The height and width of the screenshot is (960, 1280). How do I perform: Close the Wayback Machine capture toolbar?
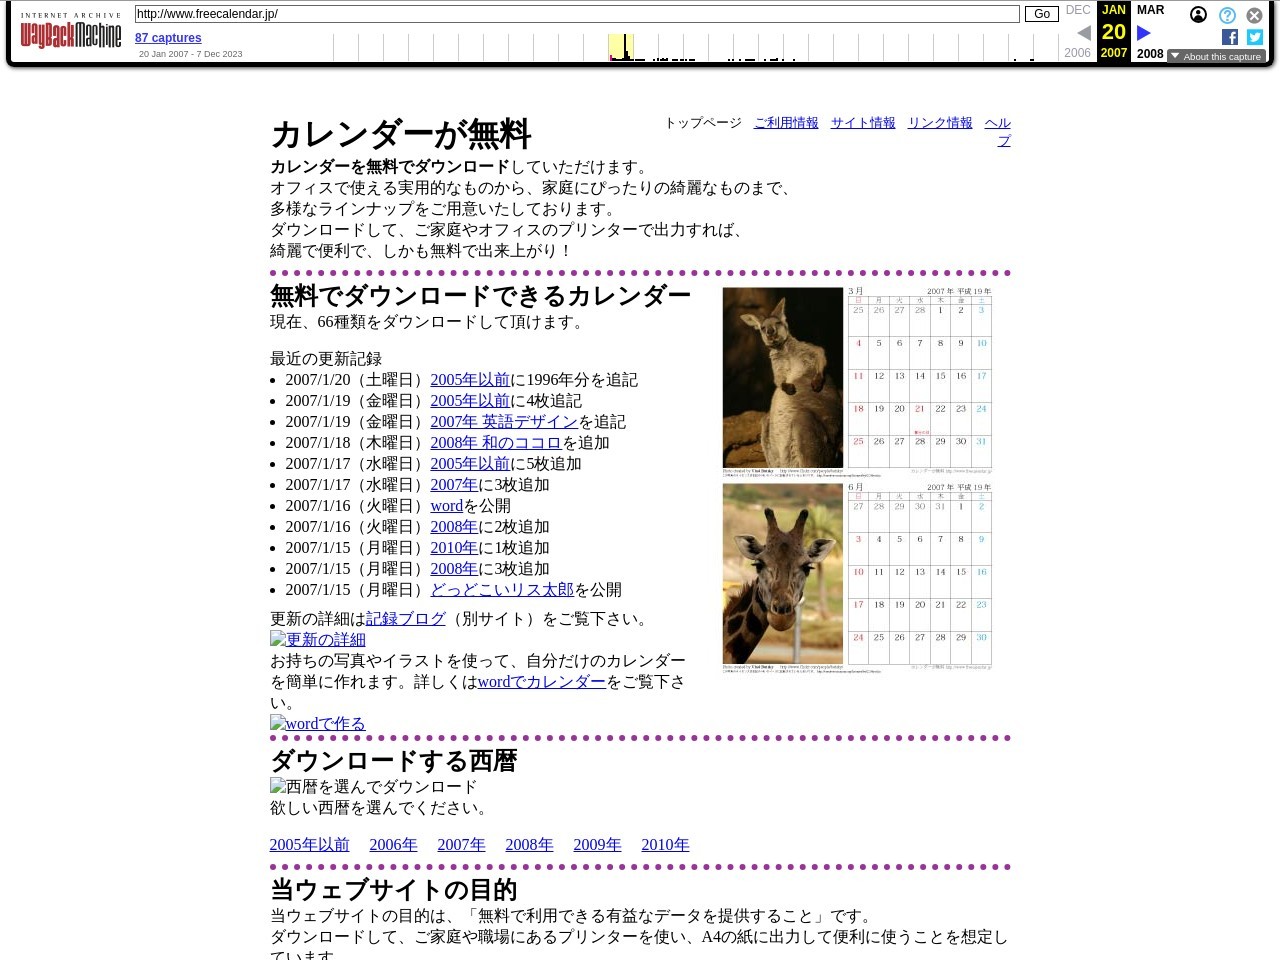tap(1254, 15)
